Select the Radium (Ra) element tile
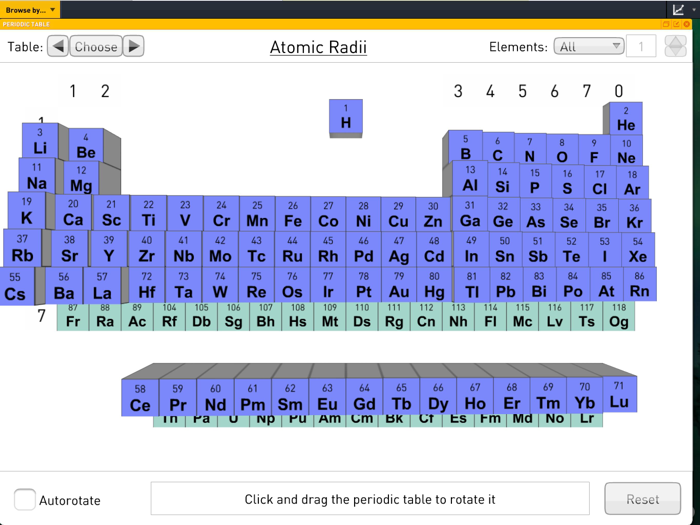Image resolution: width=700 pixels, height=525 pixels. [x=105, y=316]
